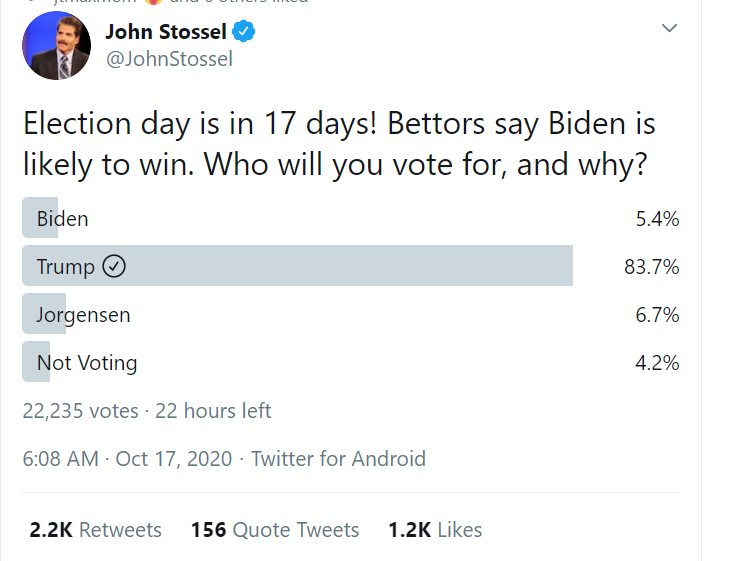Viewport: 735px width, 561px height.
Task: Click the checkmark icon beside Trump
Action: (114, 266)
